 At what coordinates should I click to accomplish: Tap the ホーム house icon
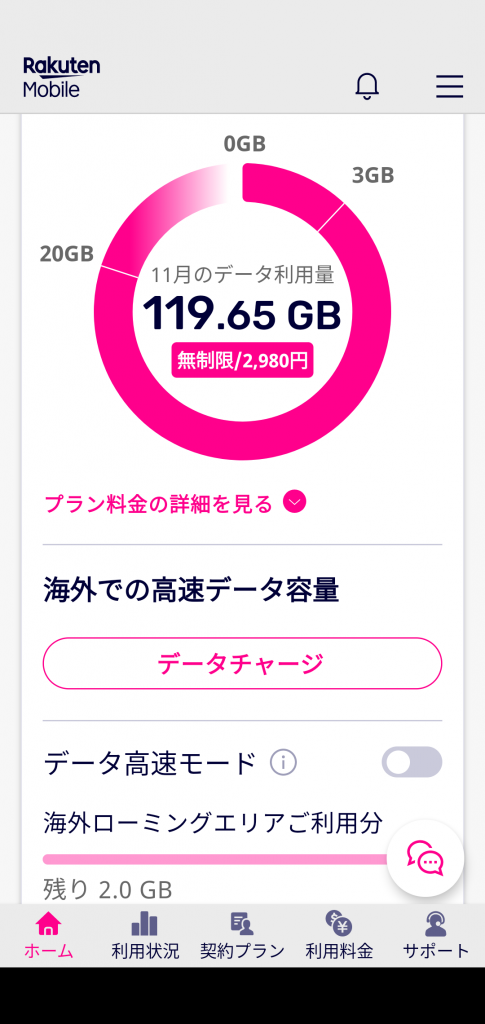click(48, 924)
